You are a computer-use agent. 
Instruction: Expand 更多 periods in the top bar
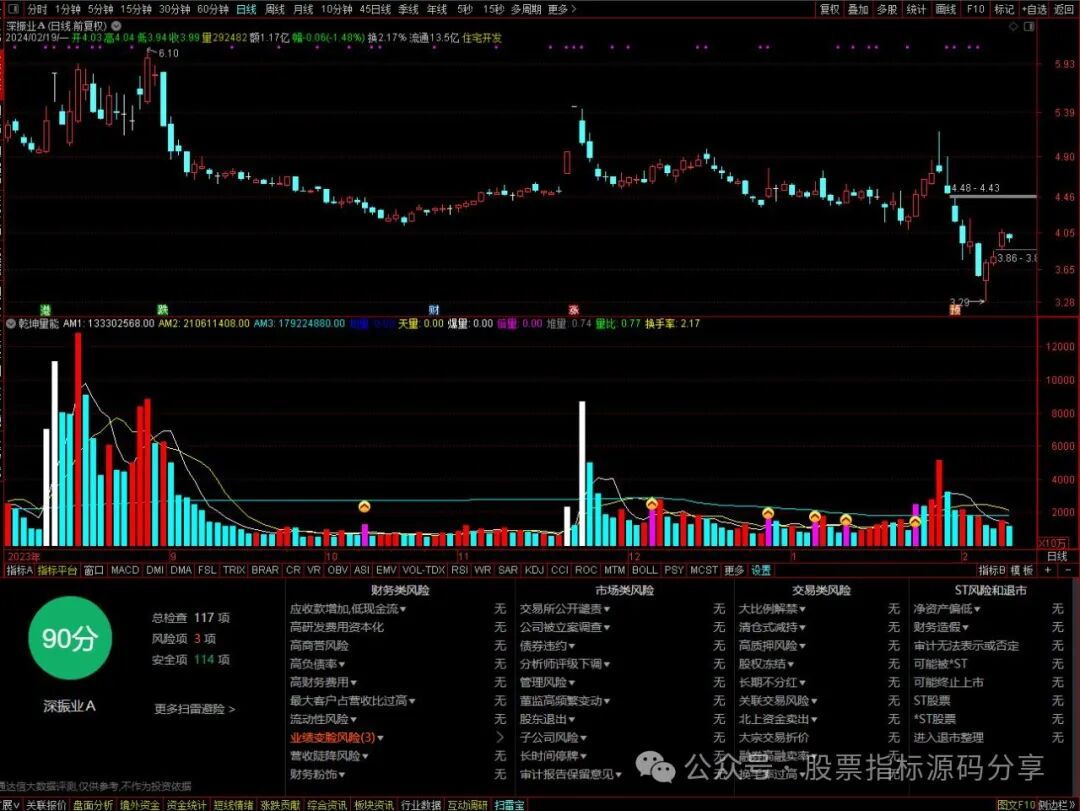[561, 9]
